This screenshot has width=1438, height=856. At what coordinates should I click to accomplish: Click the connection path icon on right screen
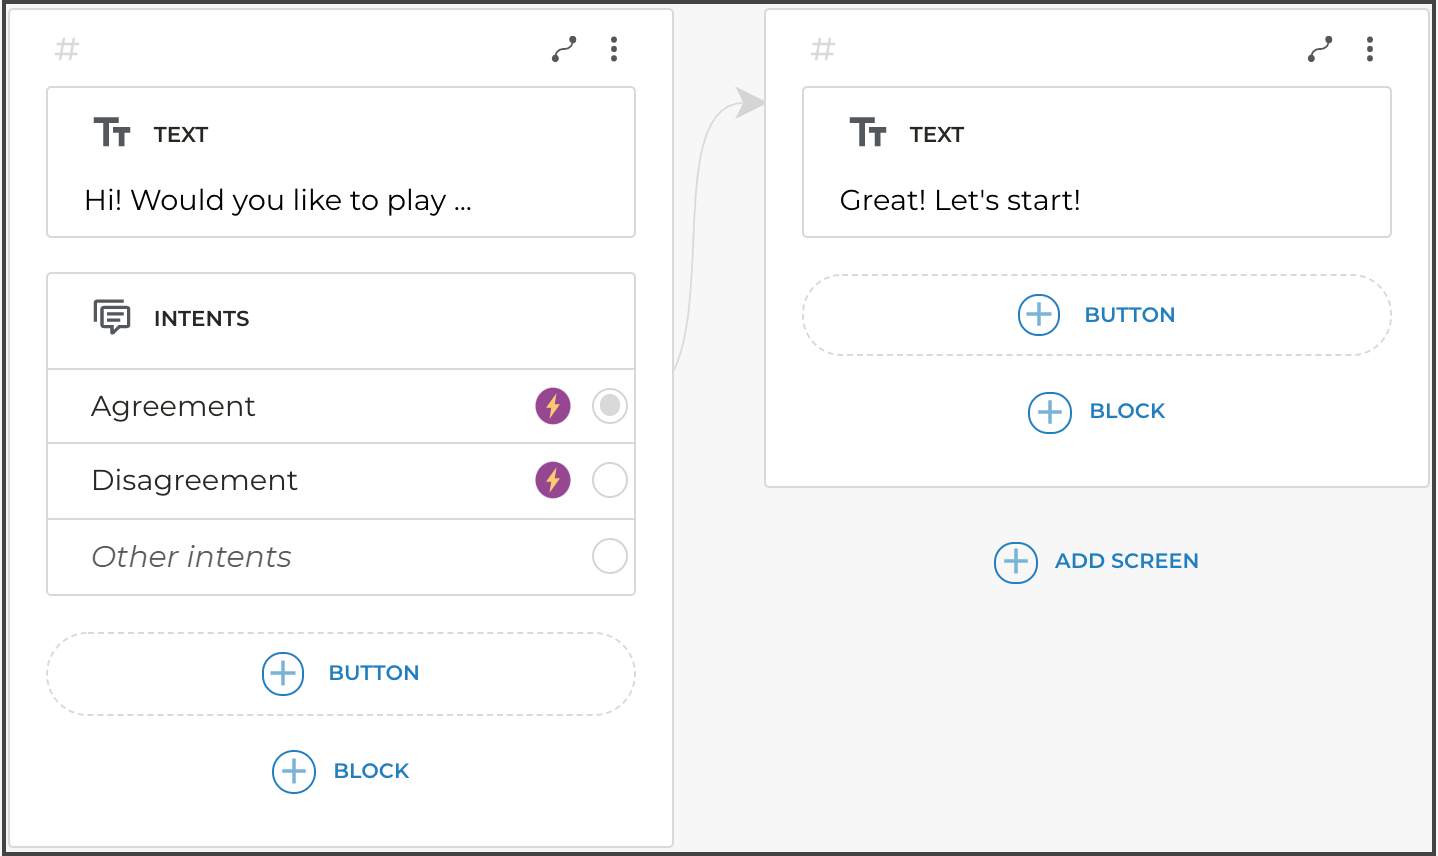(1320, 49)
